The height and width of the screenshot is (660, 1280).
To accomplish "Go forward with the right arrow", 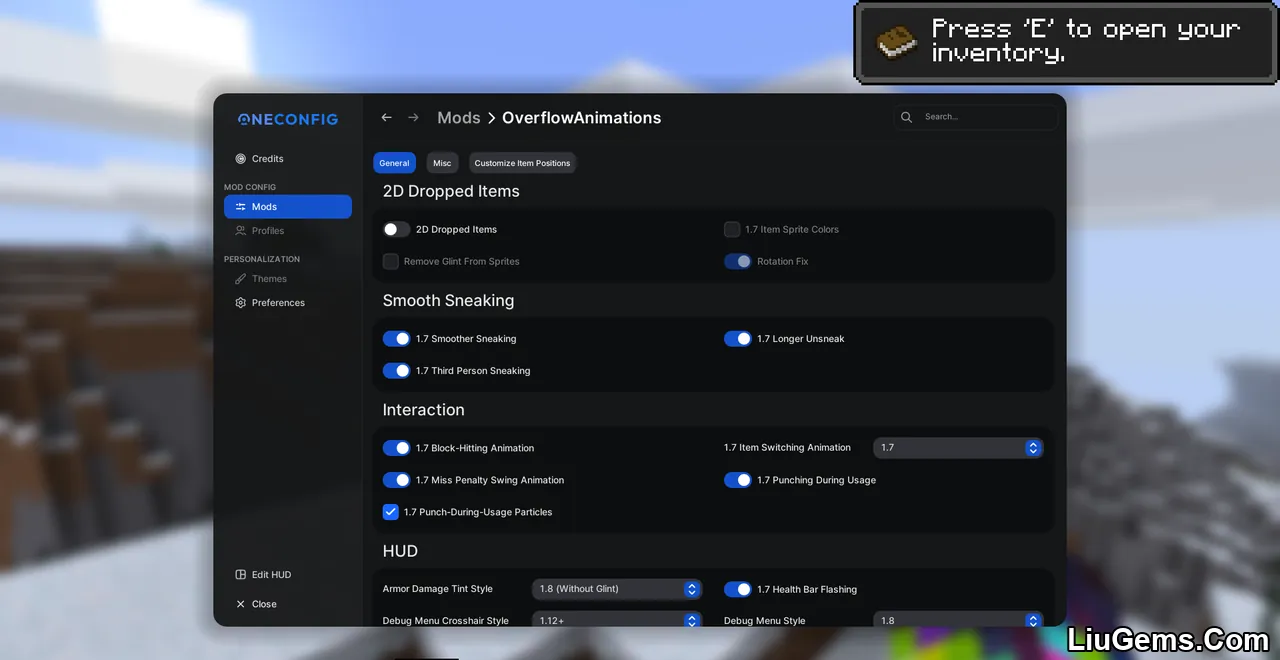I will pos(413,118).
